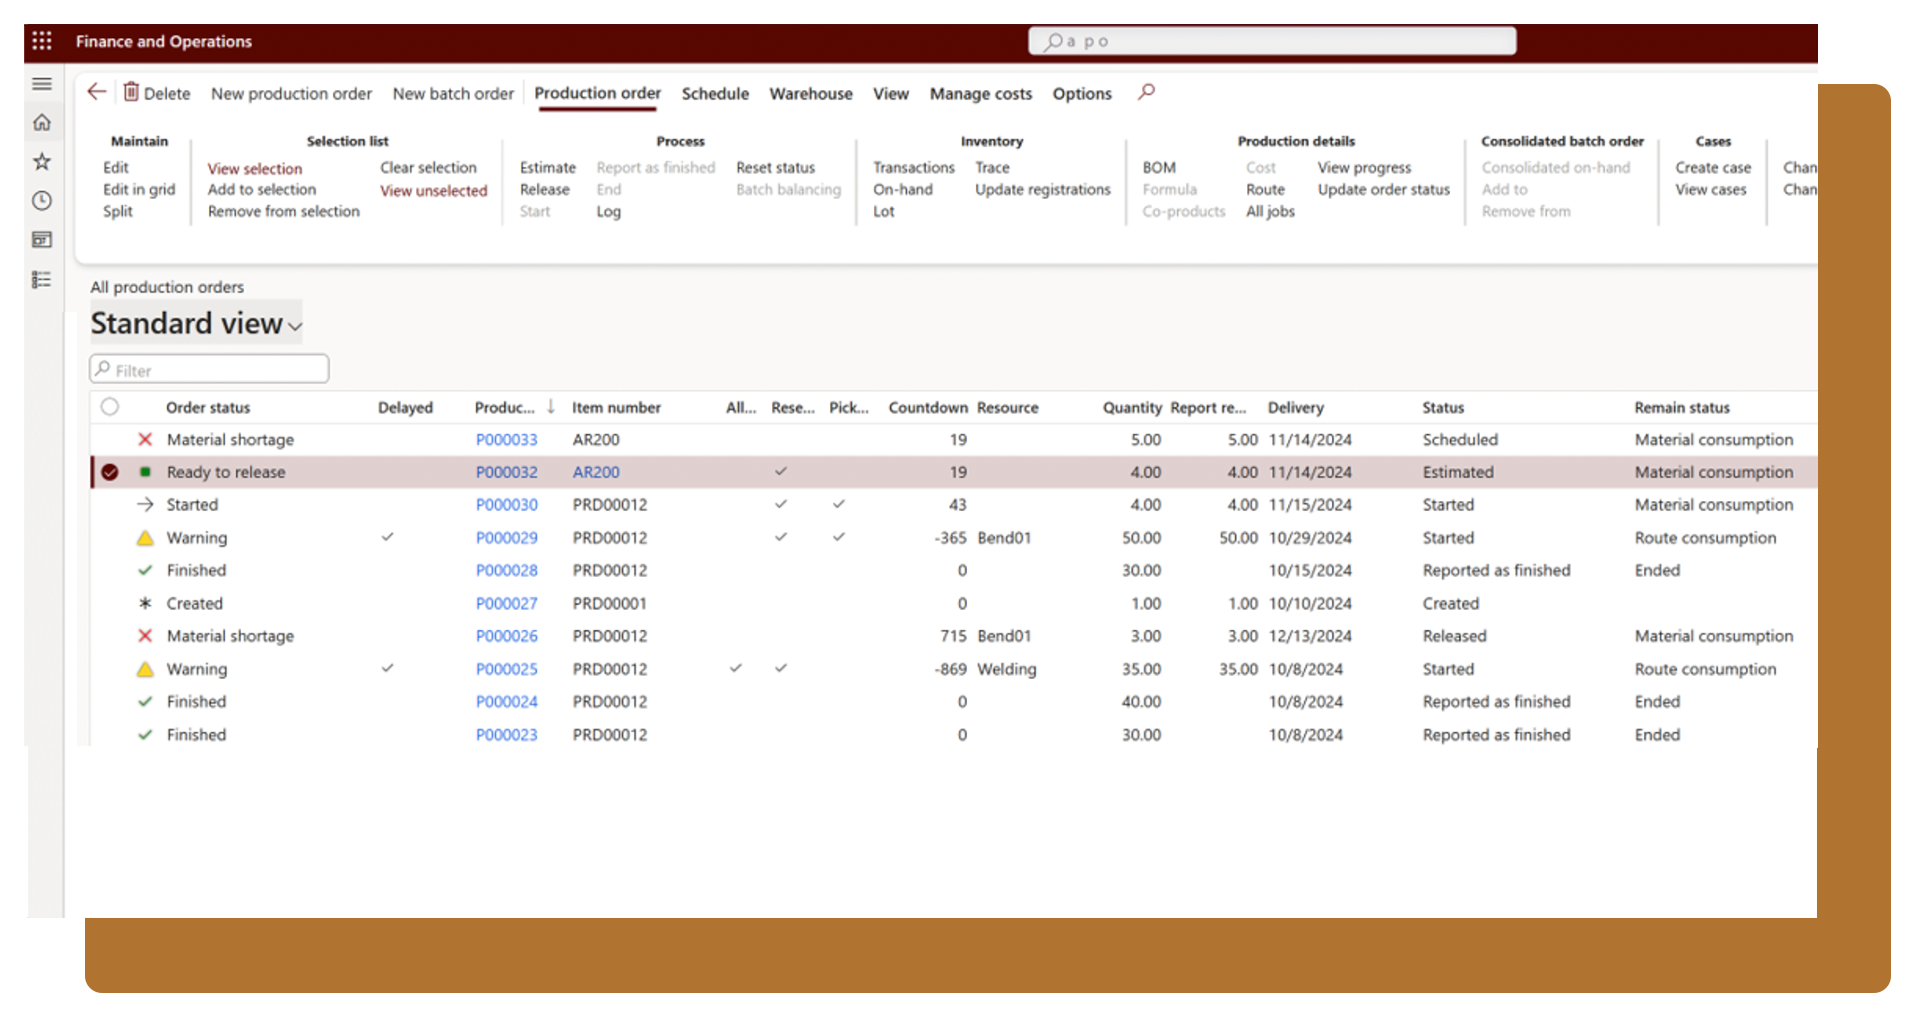Open the Manage costs tab
1905x1032 pixels.
pos(980,94)
